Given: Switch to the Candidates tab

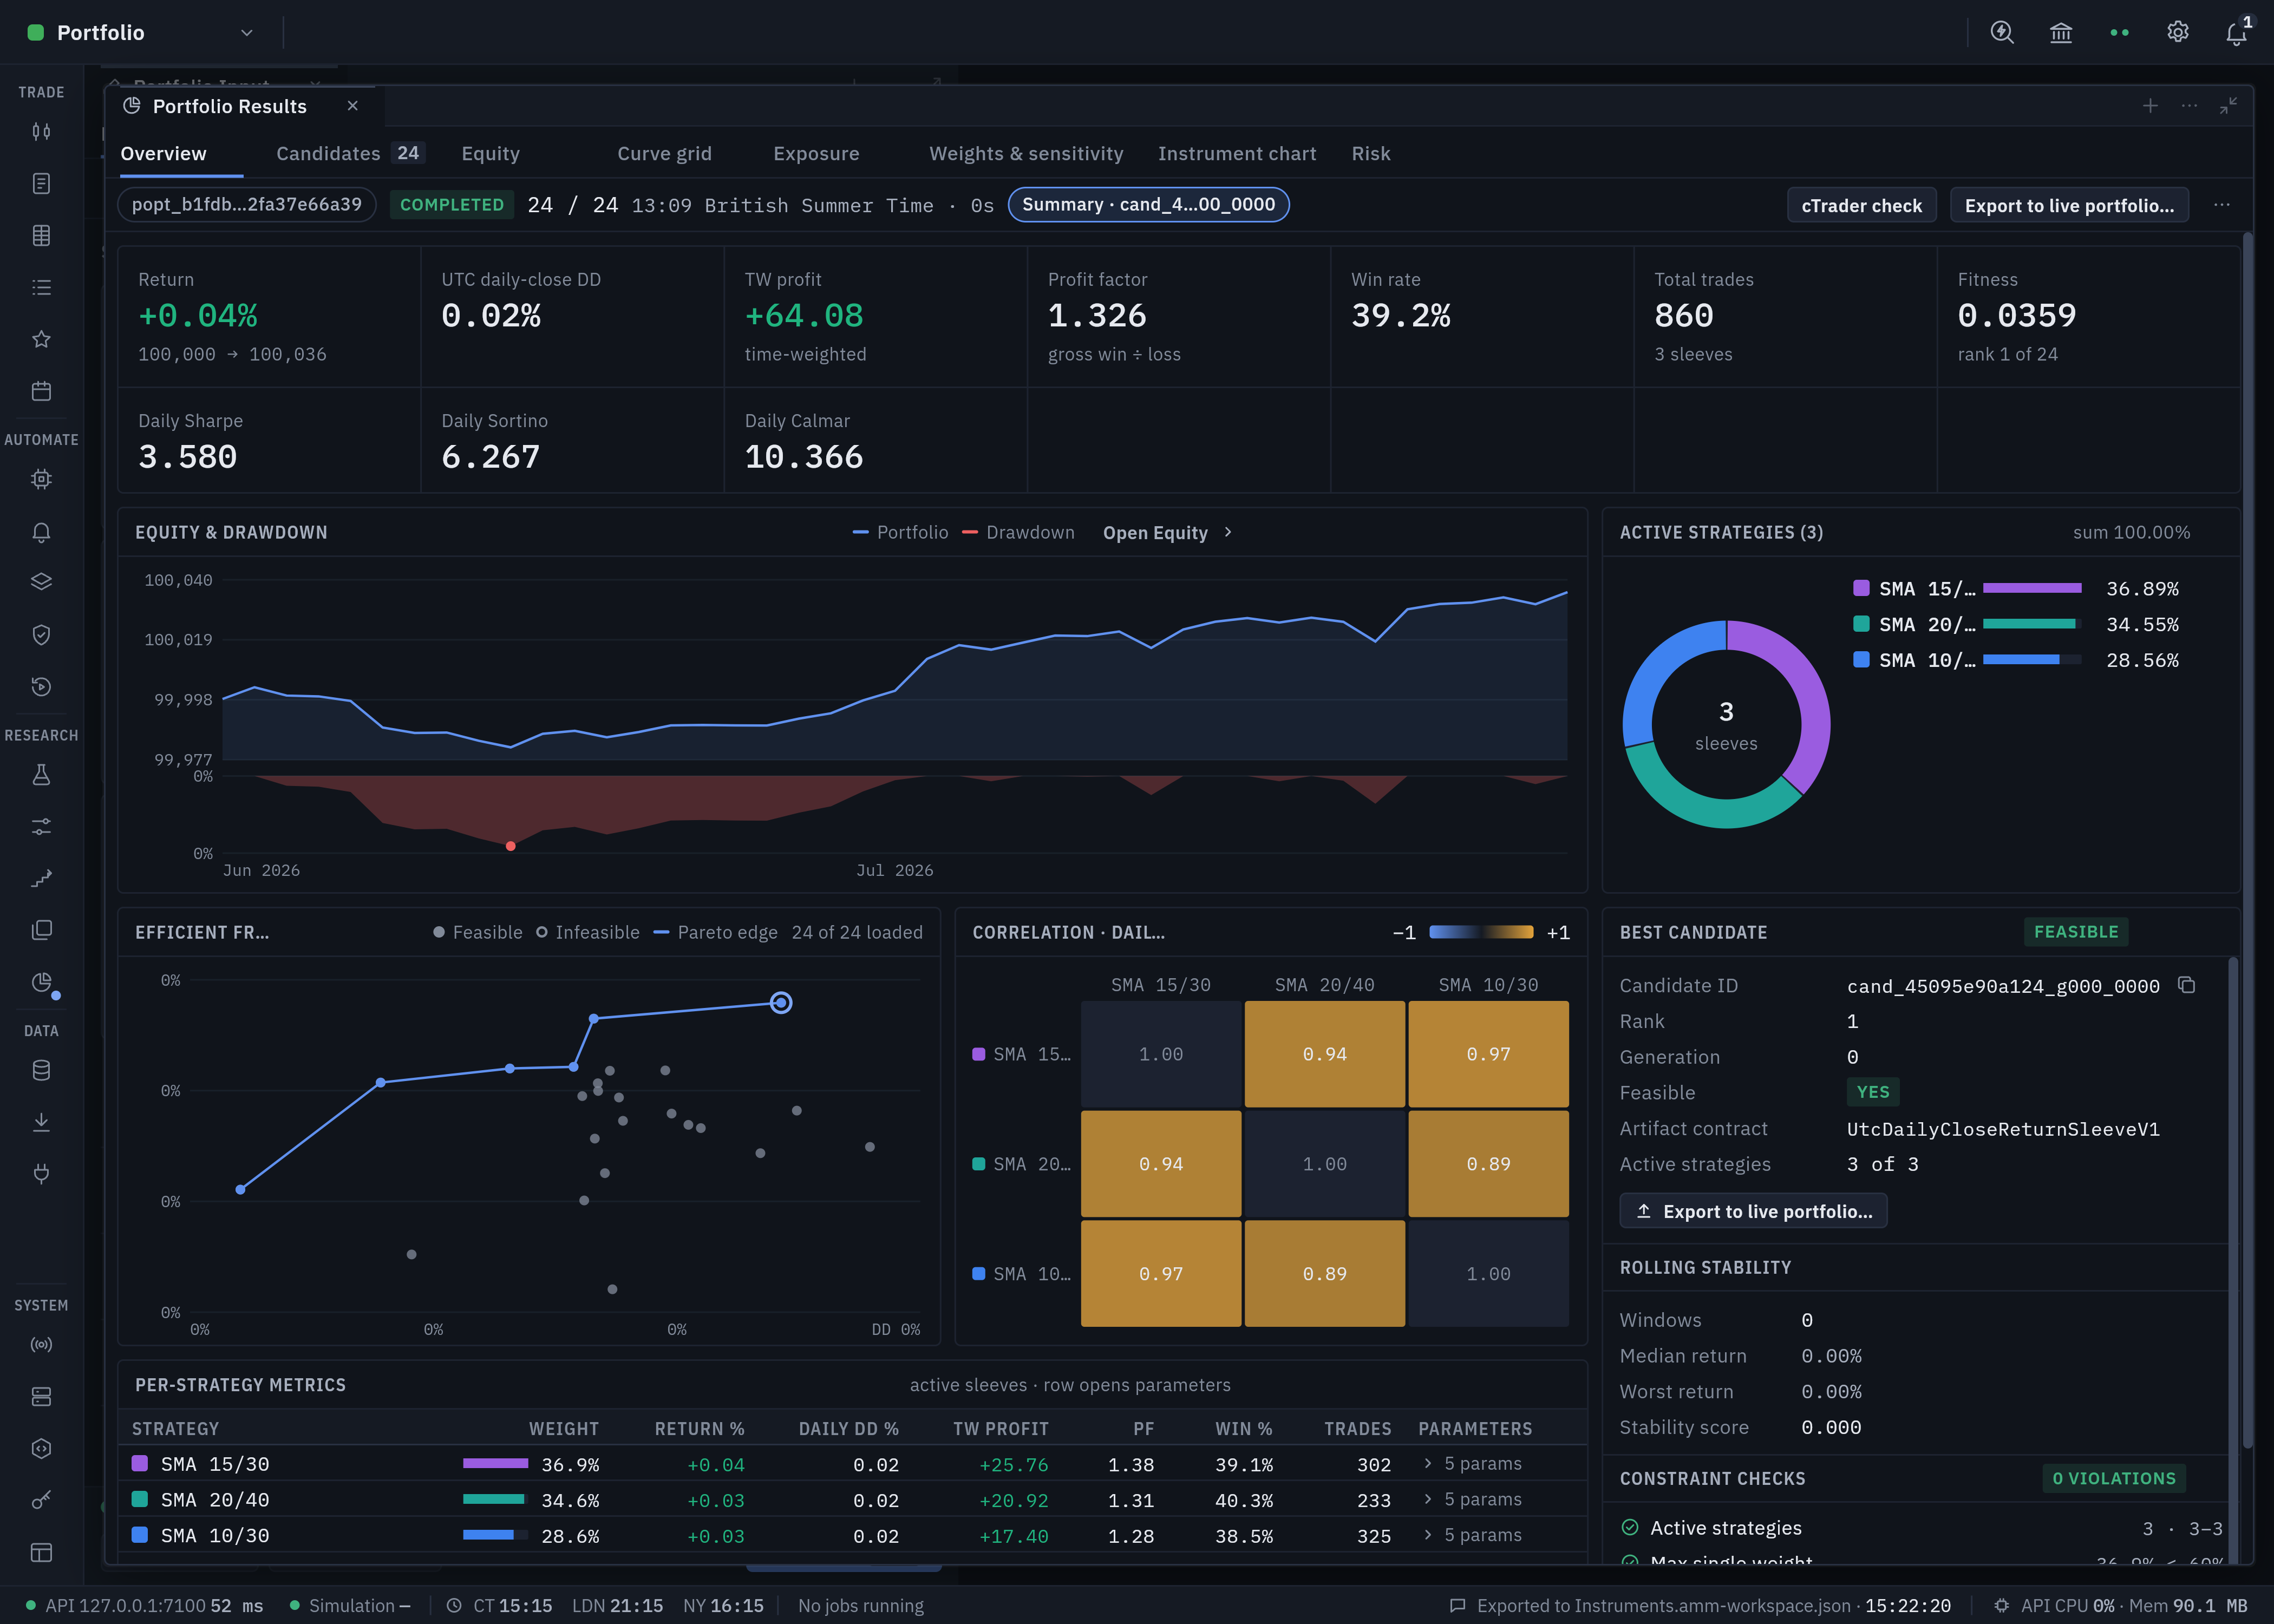Looking at the screenshot, I should coord(350,153).
